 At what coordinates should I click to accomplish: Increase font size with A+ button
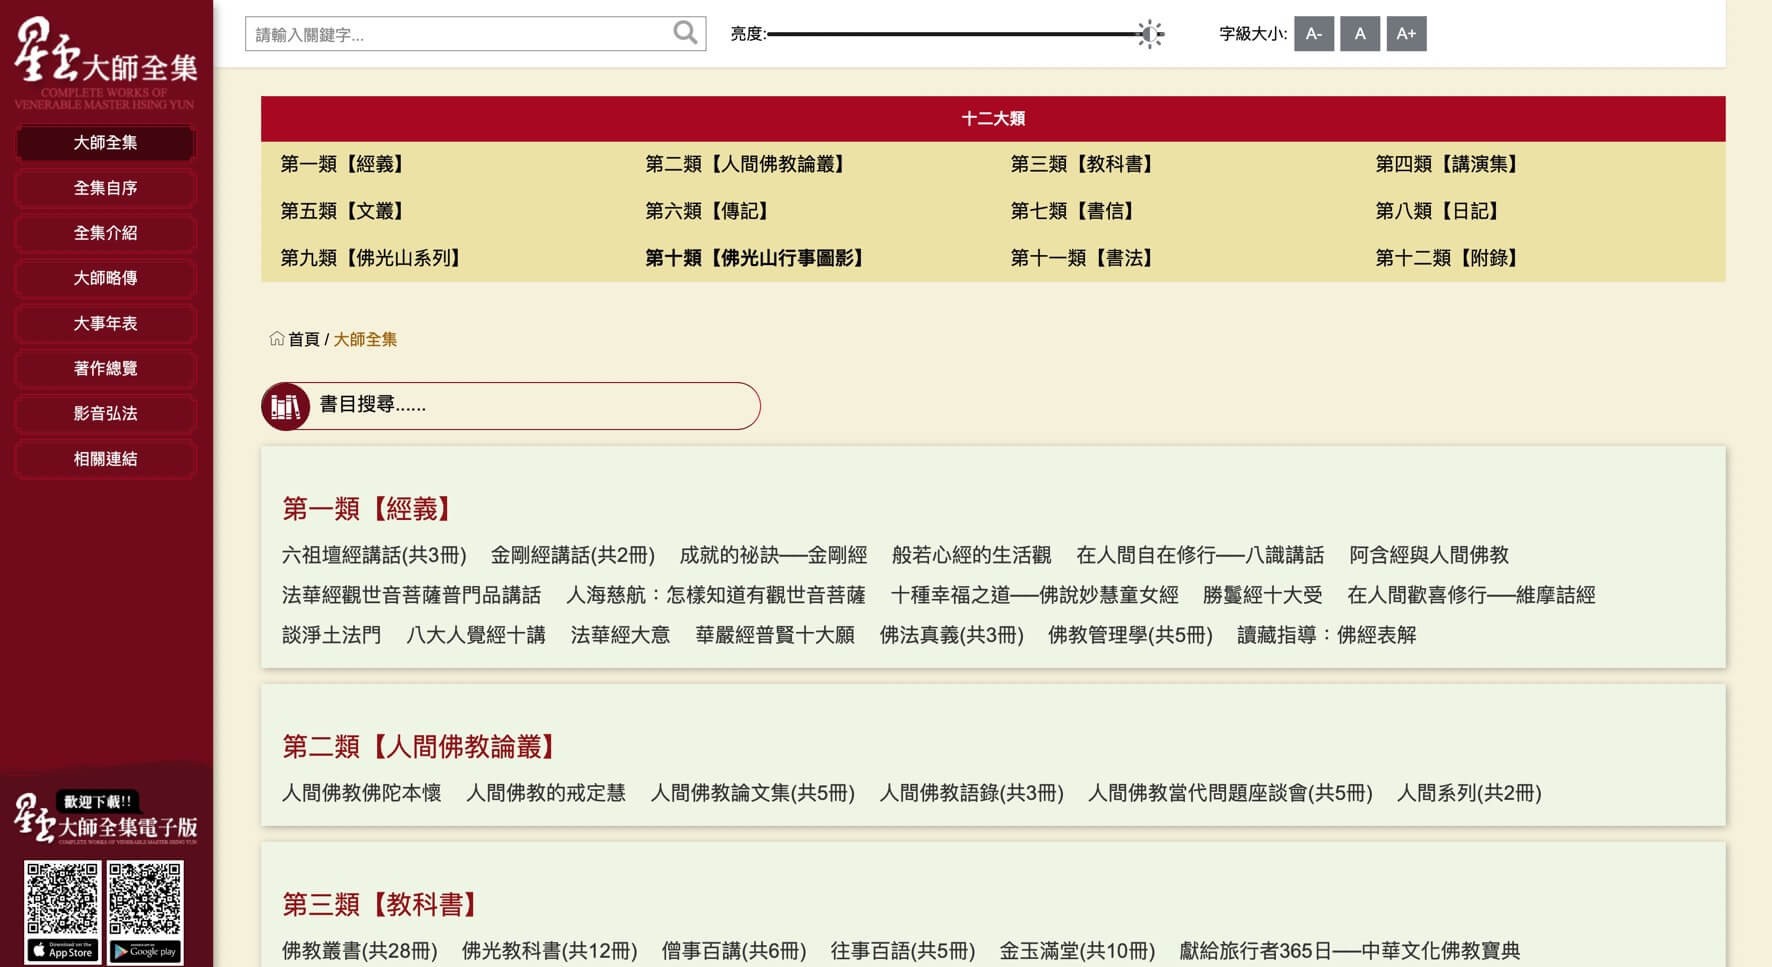point(1405,34)
